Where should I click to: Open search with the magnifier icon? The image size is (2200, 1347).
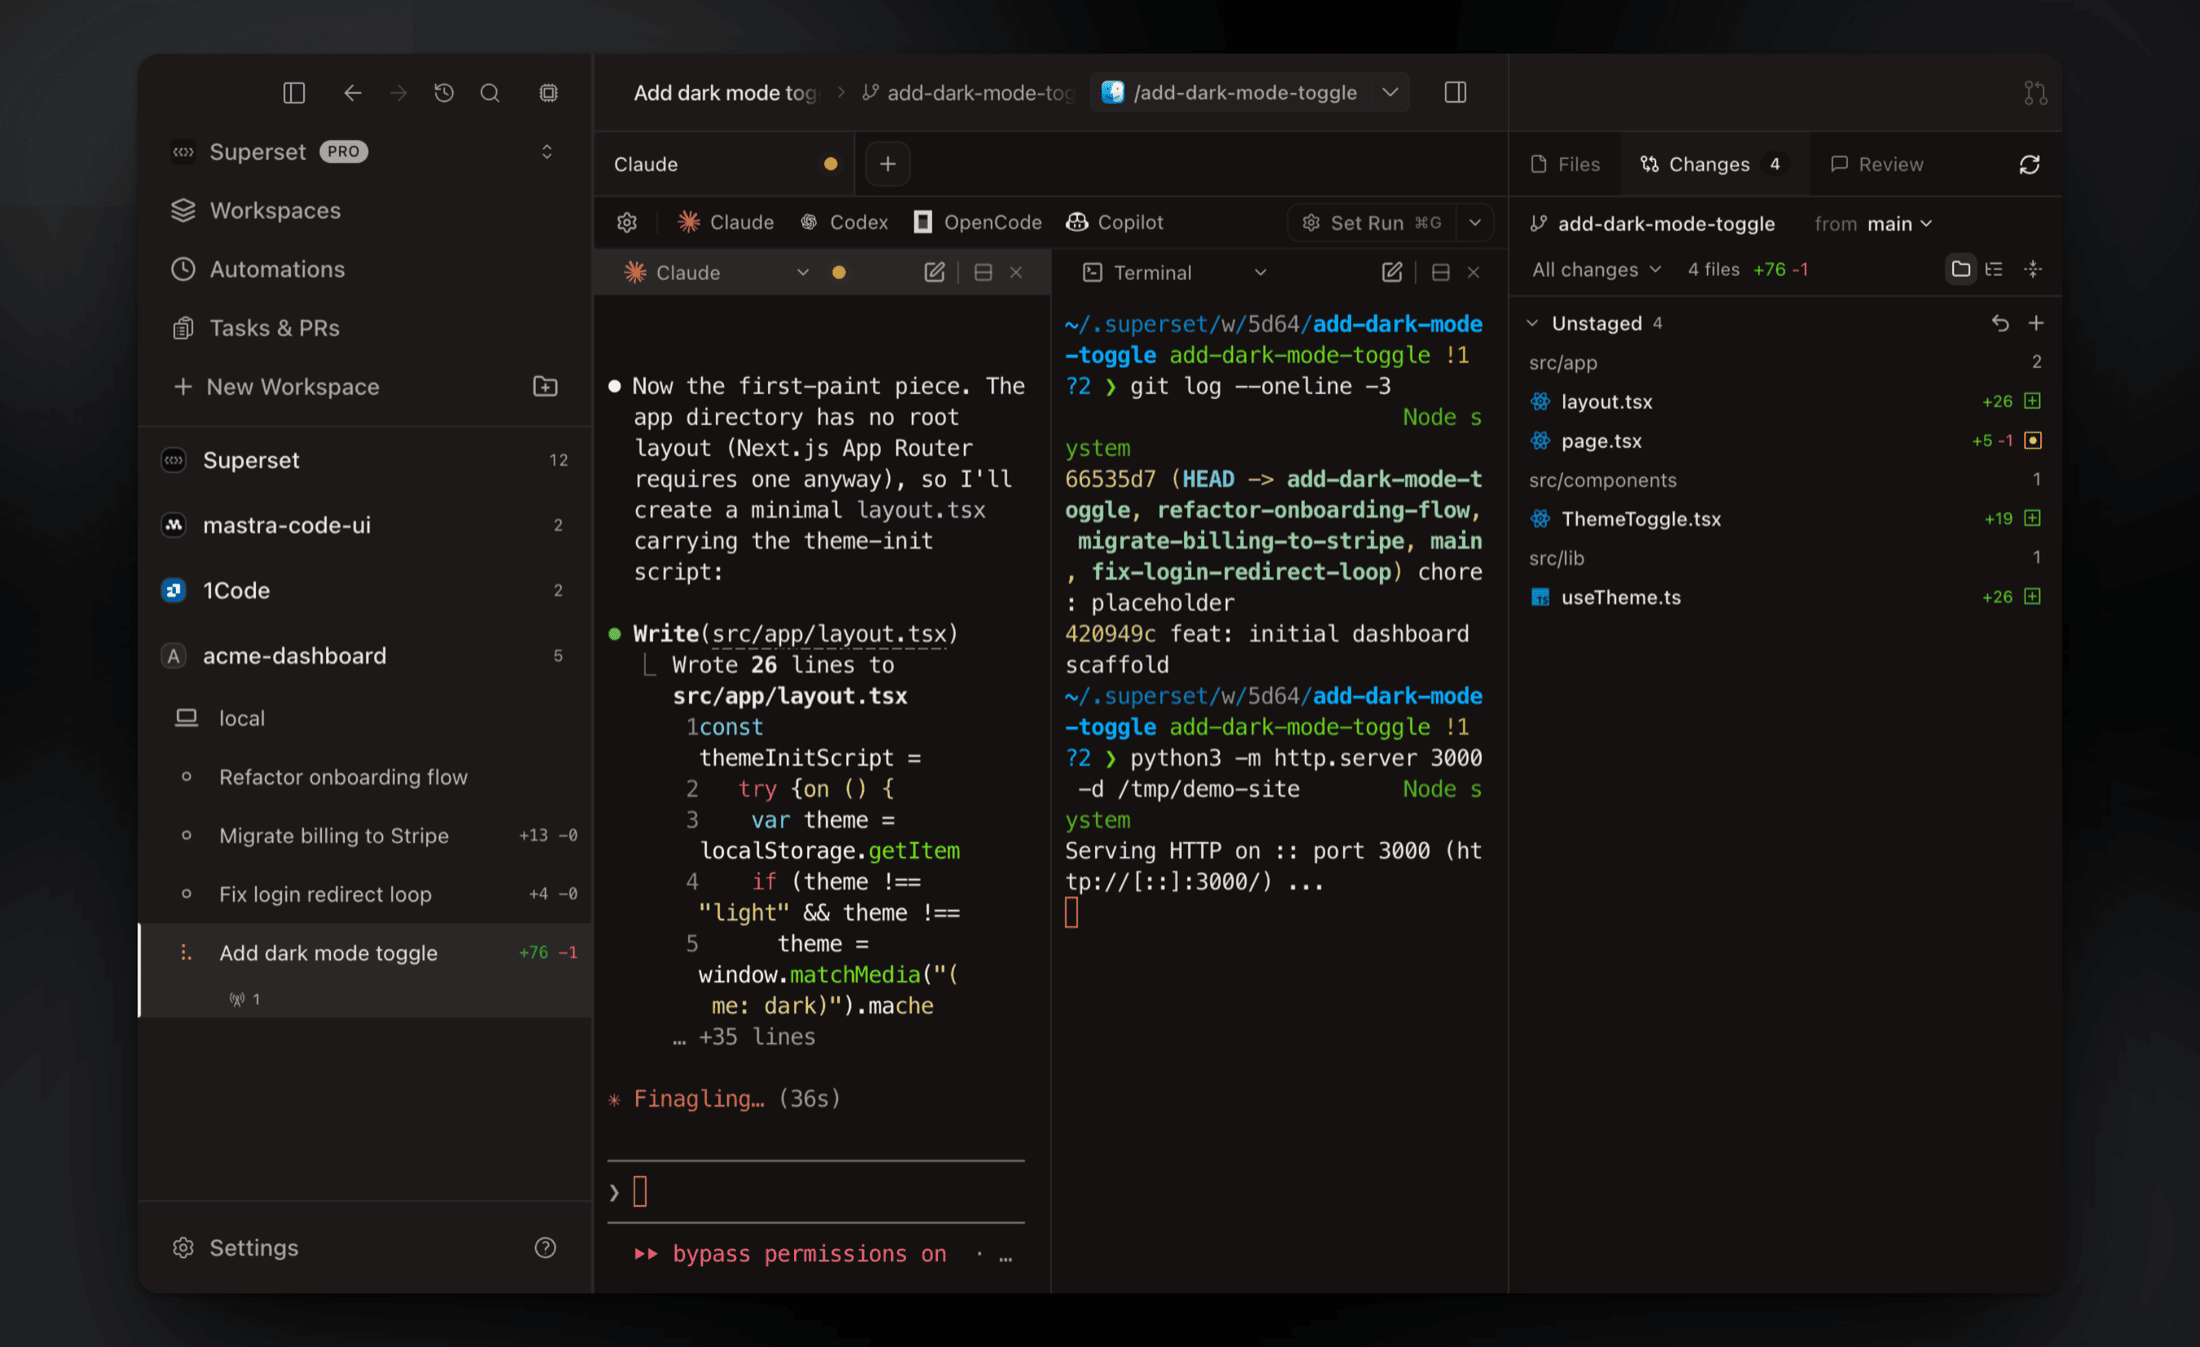(490, 93)
